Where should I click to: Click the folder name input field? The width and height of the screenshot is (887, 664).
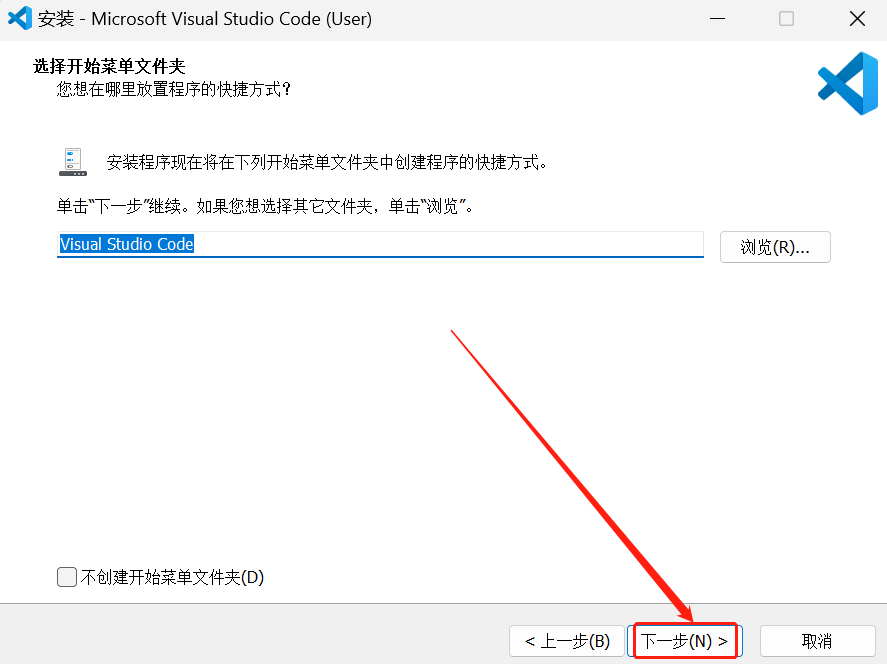coord(380,243)
